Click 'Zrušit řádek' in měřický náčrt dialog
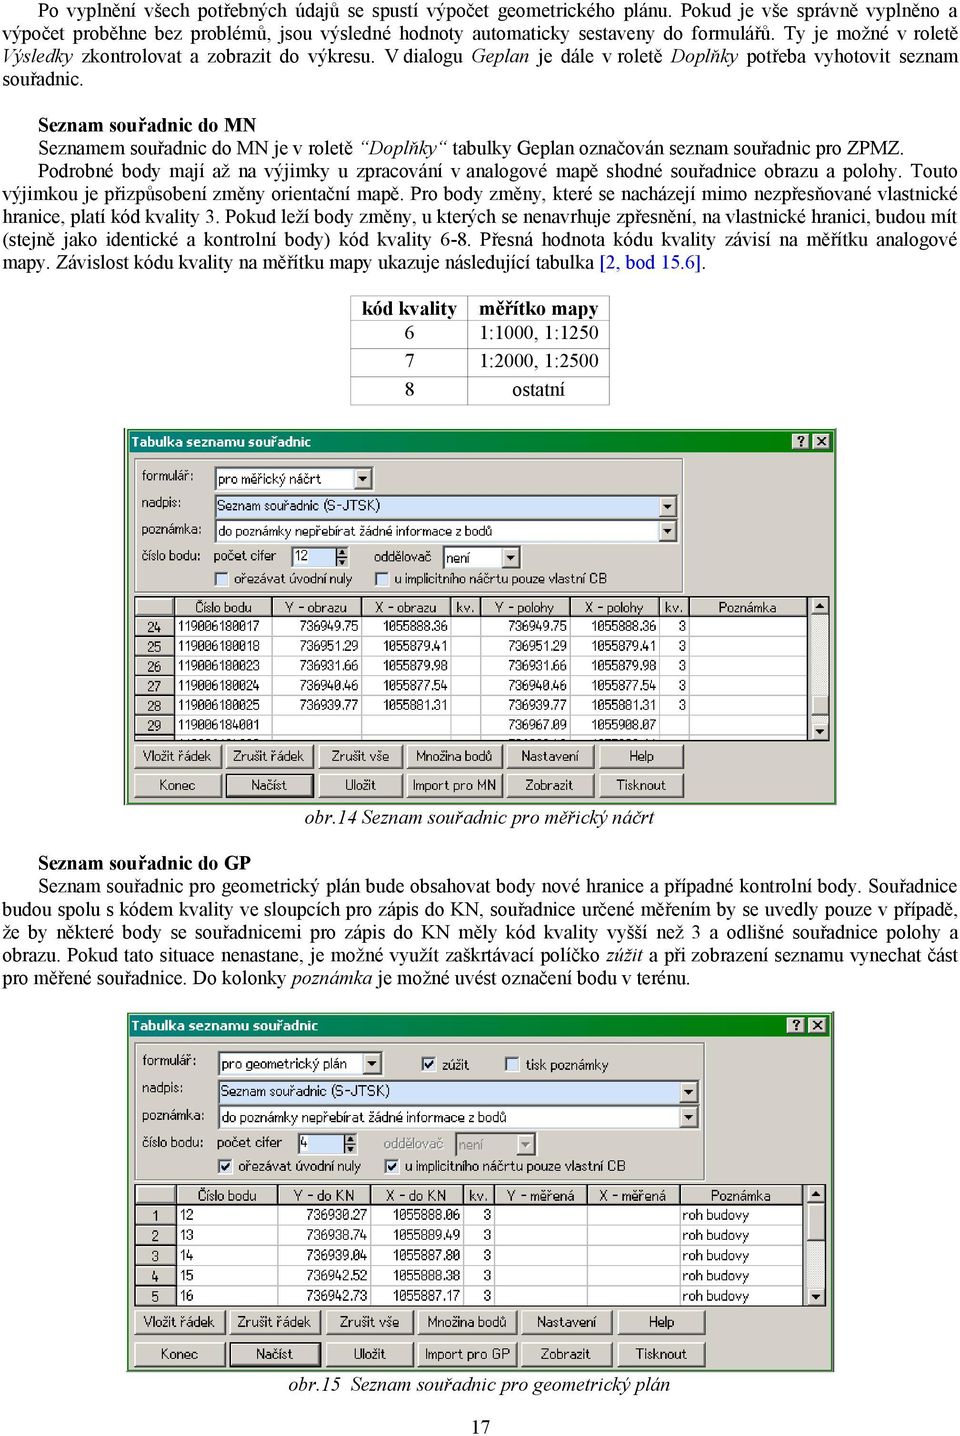Viewport: 960px width, 1436px height. (268, 756)
